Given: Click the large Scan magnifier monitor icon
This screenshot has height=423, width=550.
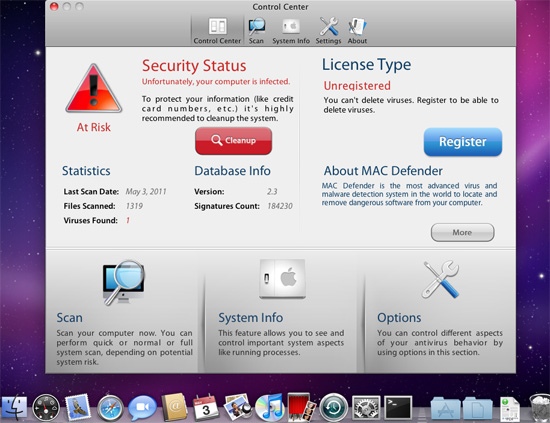Looking at the screenshot, I should 123,282.
